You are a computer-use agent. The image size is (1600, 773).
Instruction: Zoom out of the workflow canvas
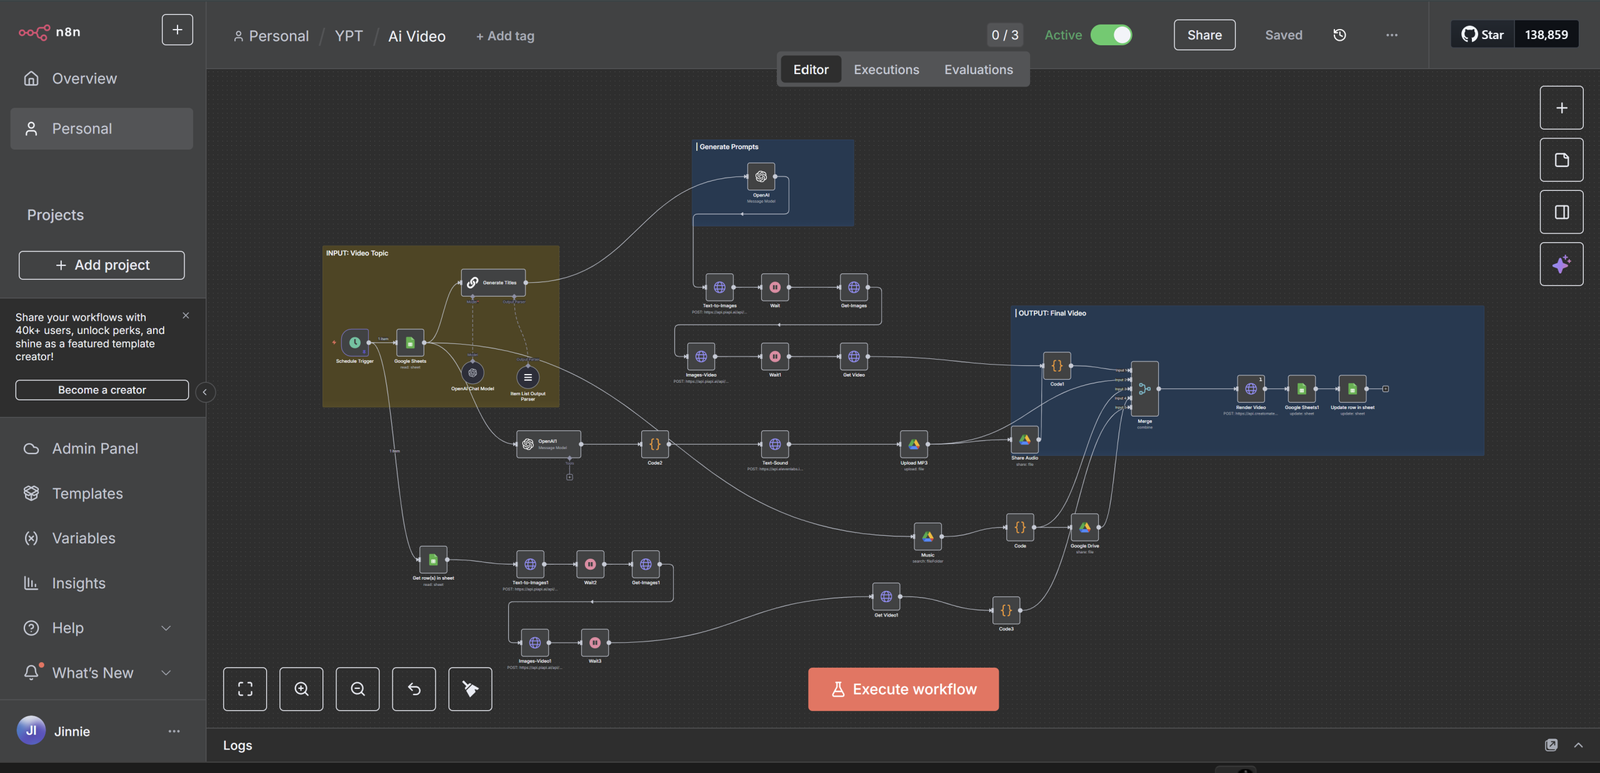pyautogui.click(x=358, y=689)
